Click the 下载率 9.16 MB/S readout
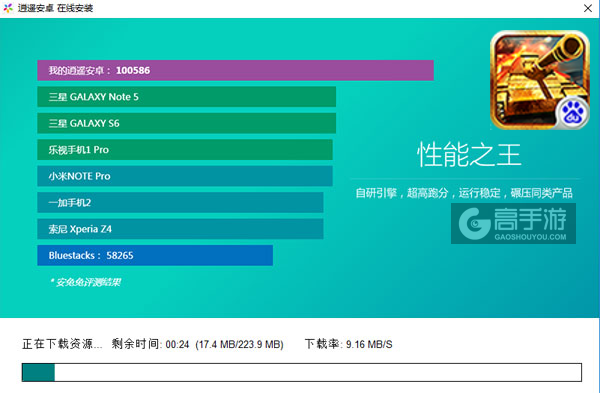 pos(348,344)
